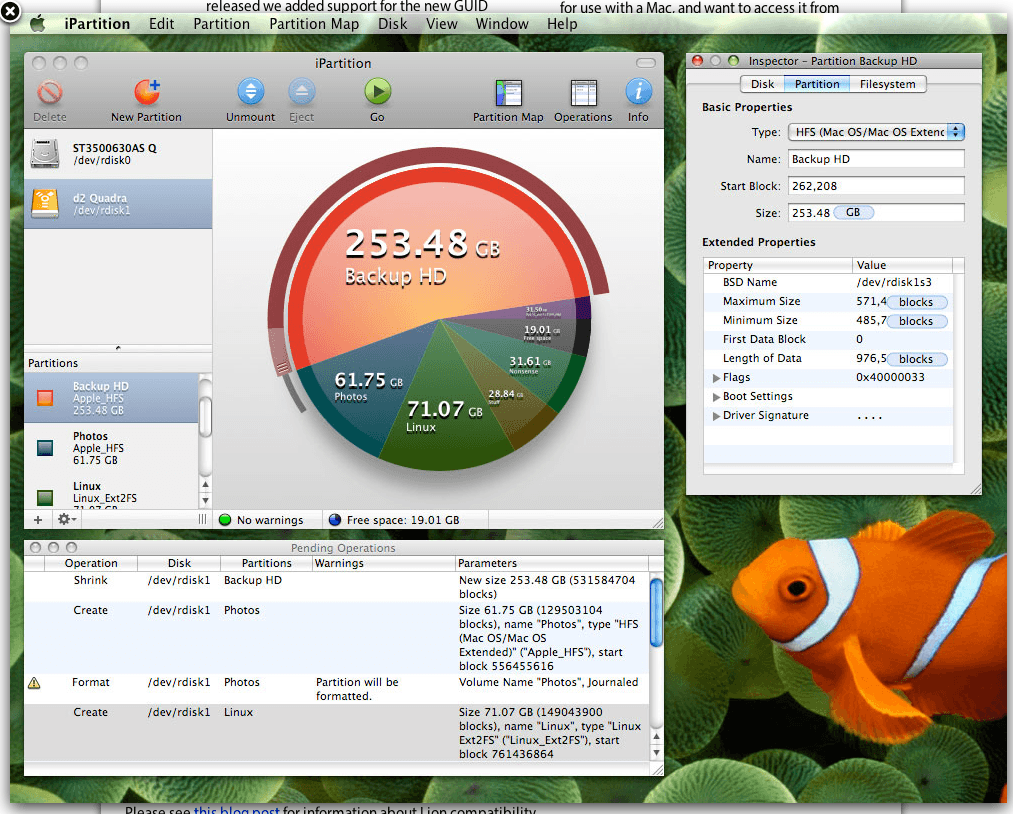Expand the Boot Settings property row
The image size is (1013, 814).
click(716, 397)
